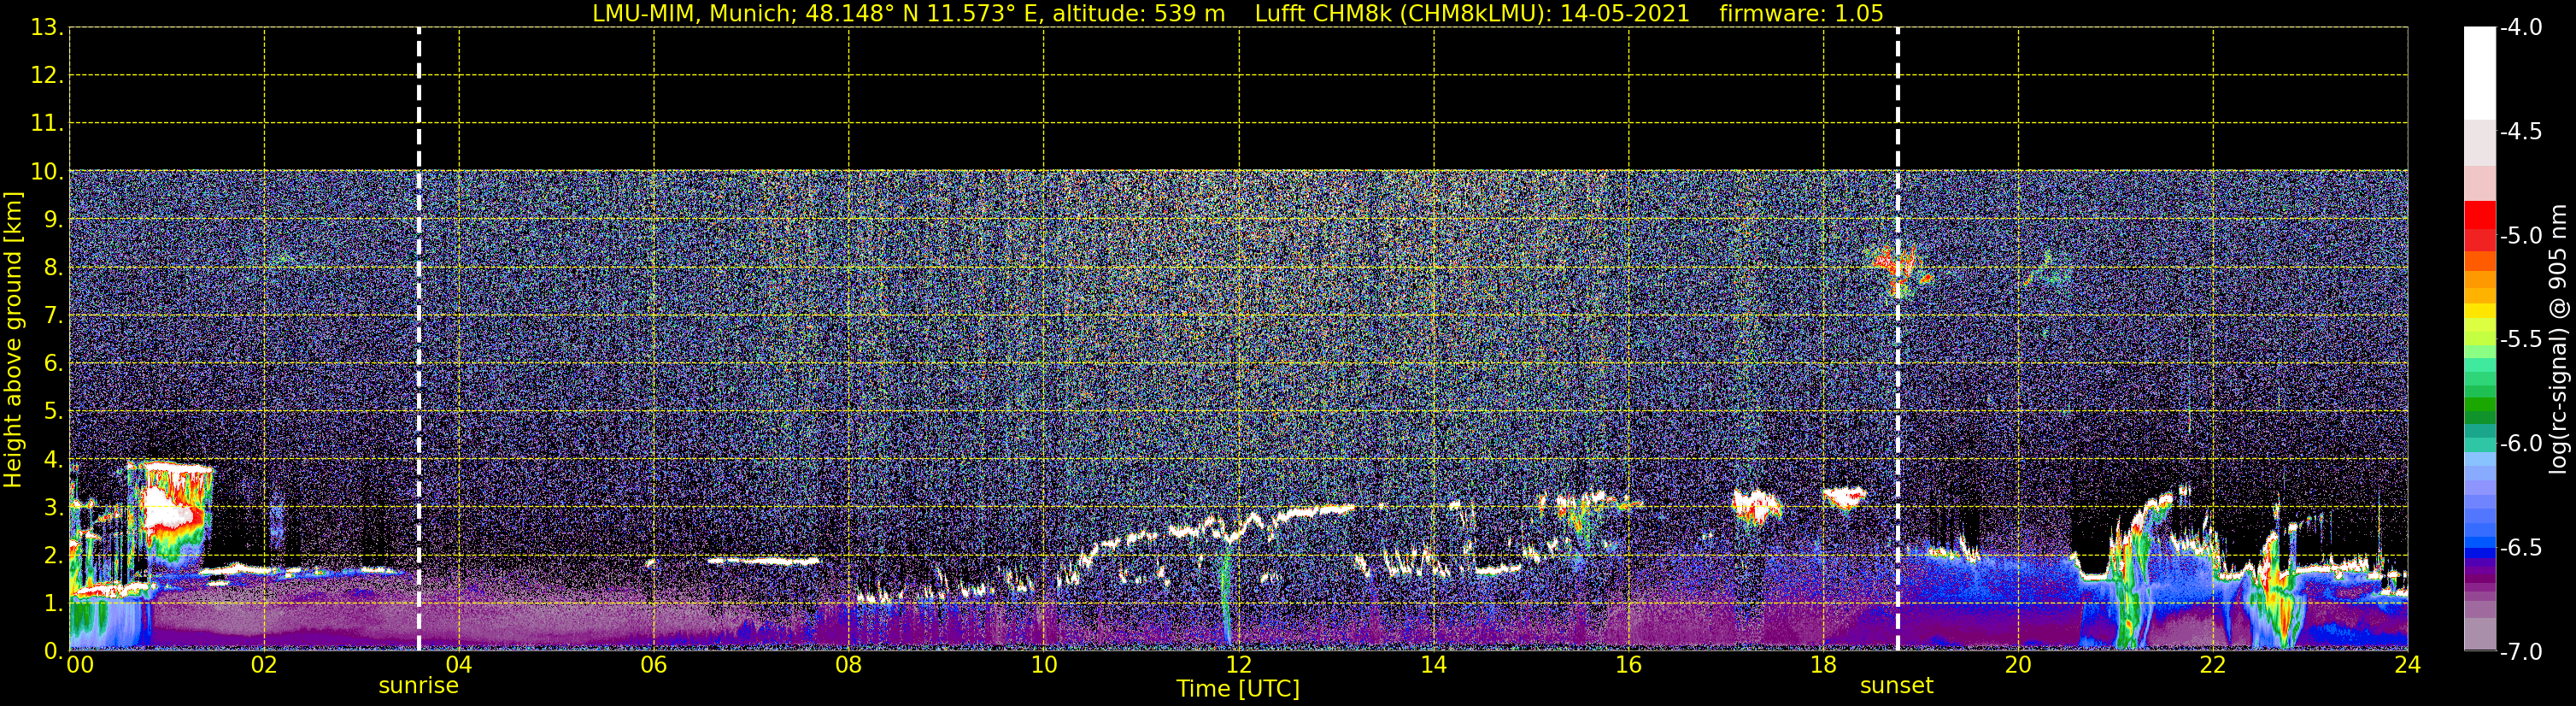Click the "-5.0" colorbar tick label
Viewport: 2576px width, 706px height.
pos(2521,236)
